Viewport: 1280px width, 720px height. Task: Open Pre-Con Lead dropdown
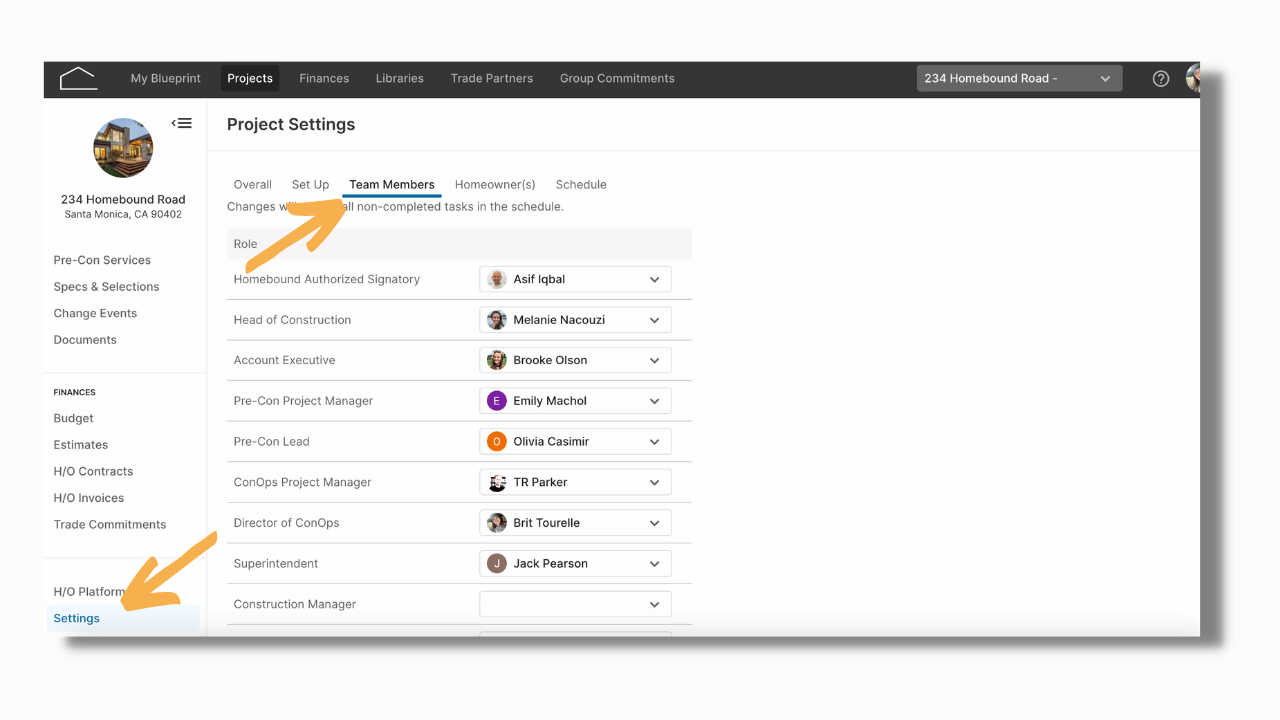[575, 441]
